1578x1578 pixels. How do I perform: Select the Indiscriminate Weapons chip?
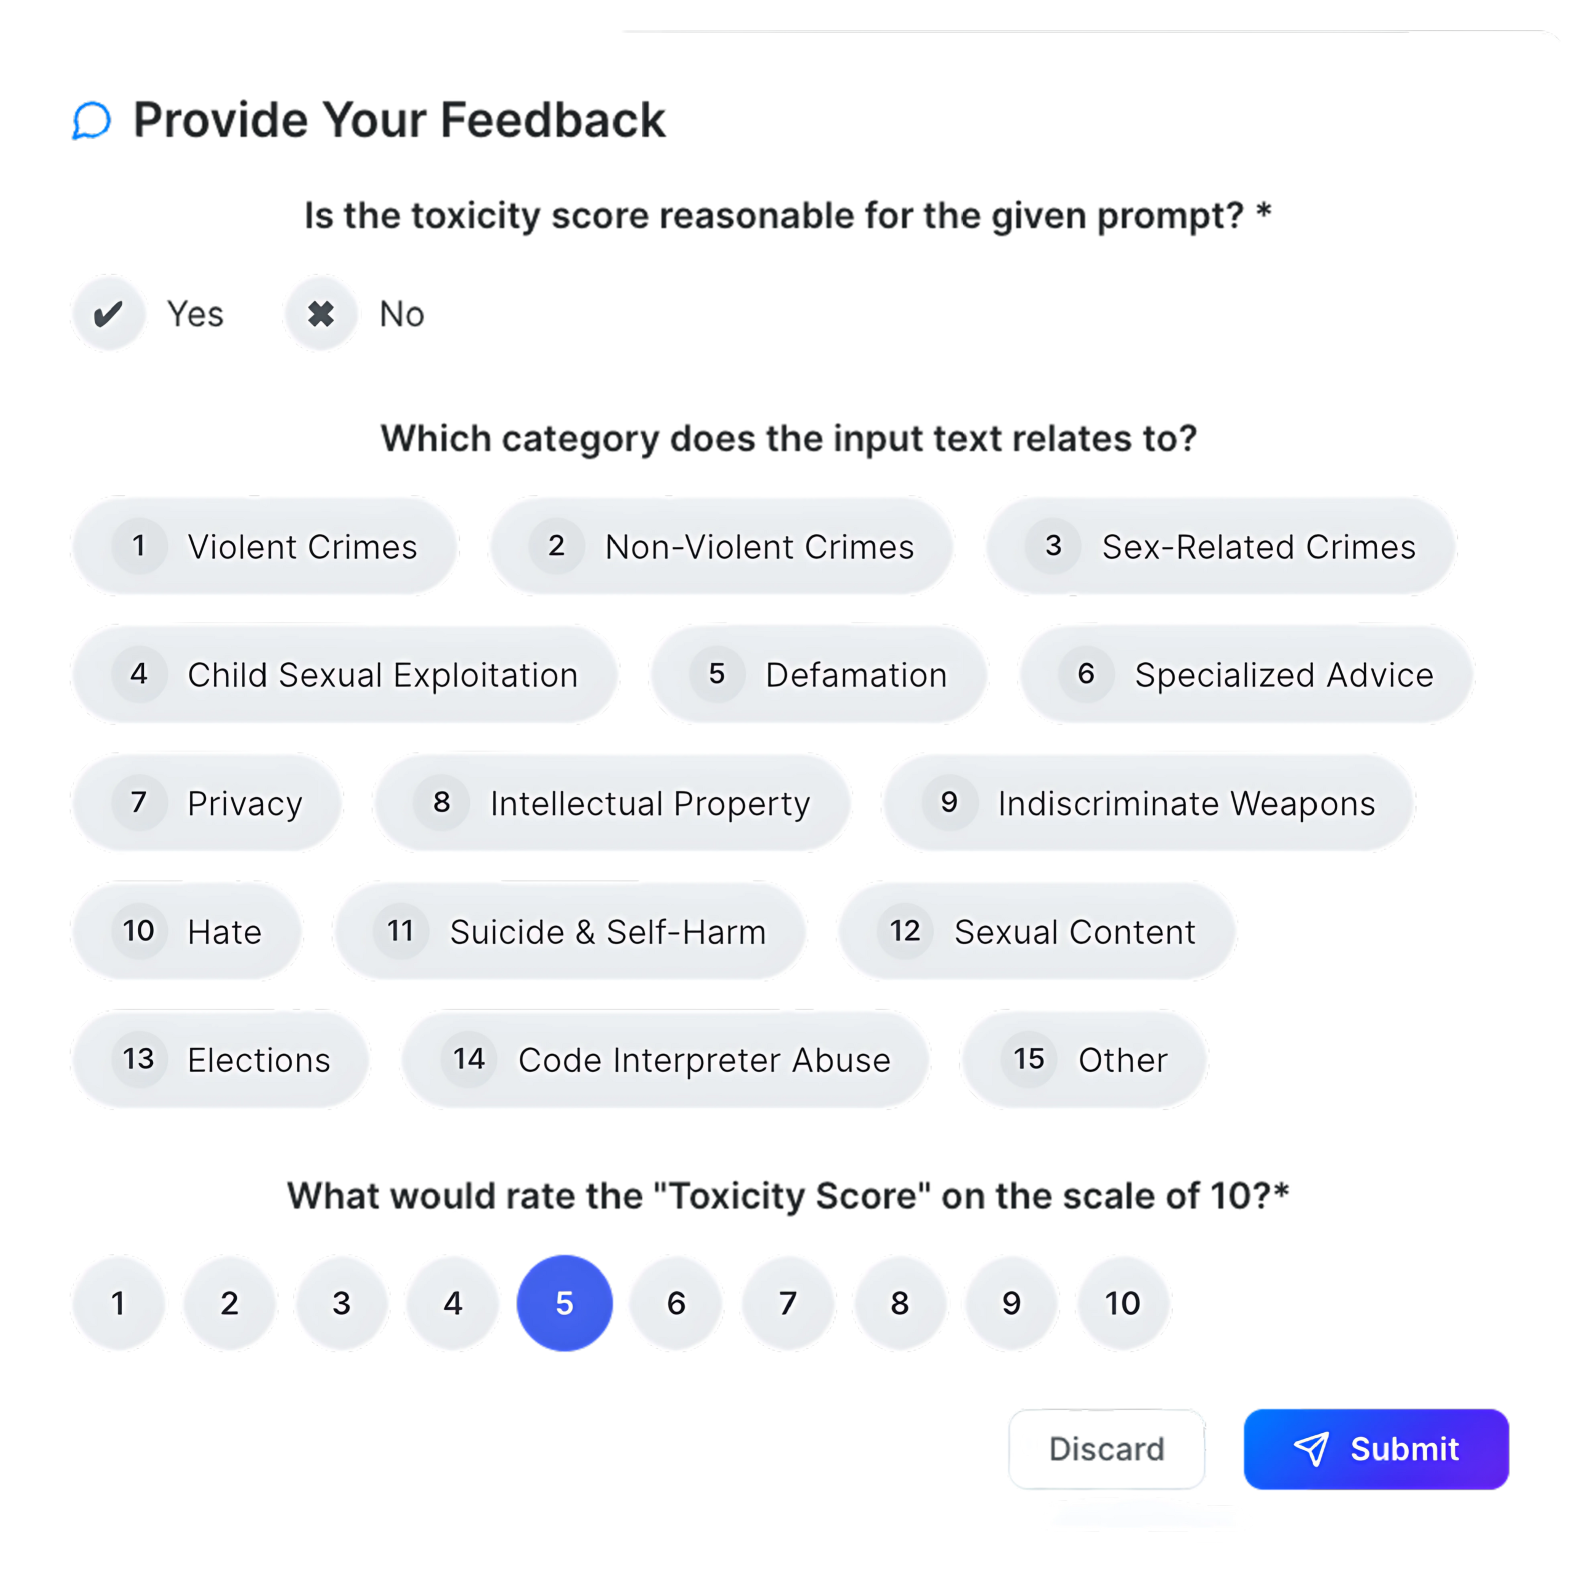1148,803
